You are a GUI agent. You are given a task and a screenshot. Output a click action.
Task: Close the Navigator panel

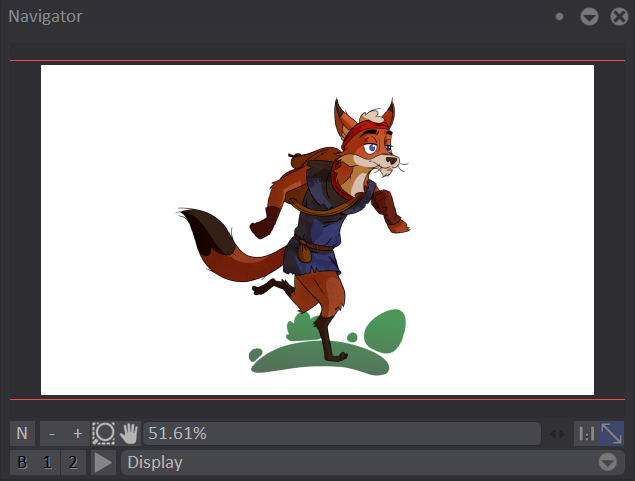pyautogui.click(x=615, y=17)
